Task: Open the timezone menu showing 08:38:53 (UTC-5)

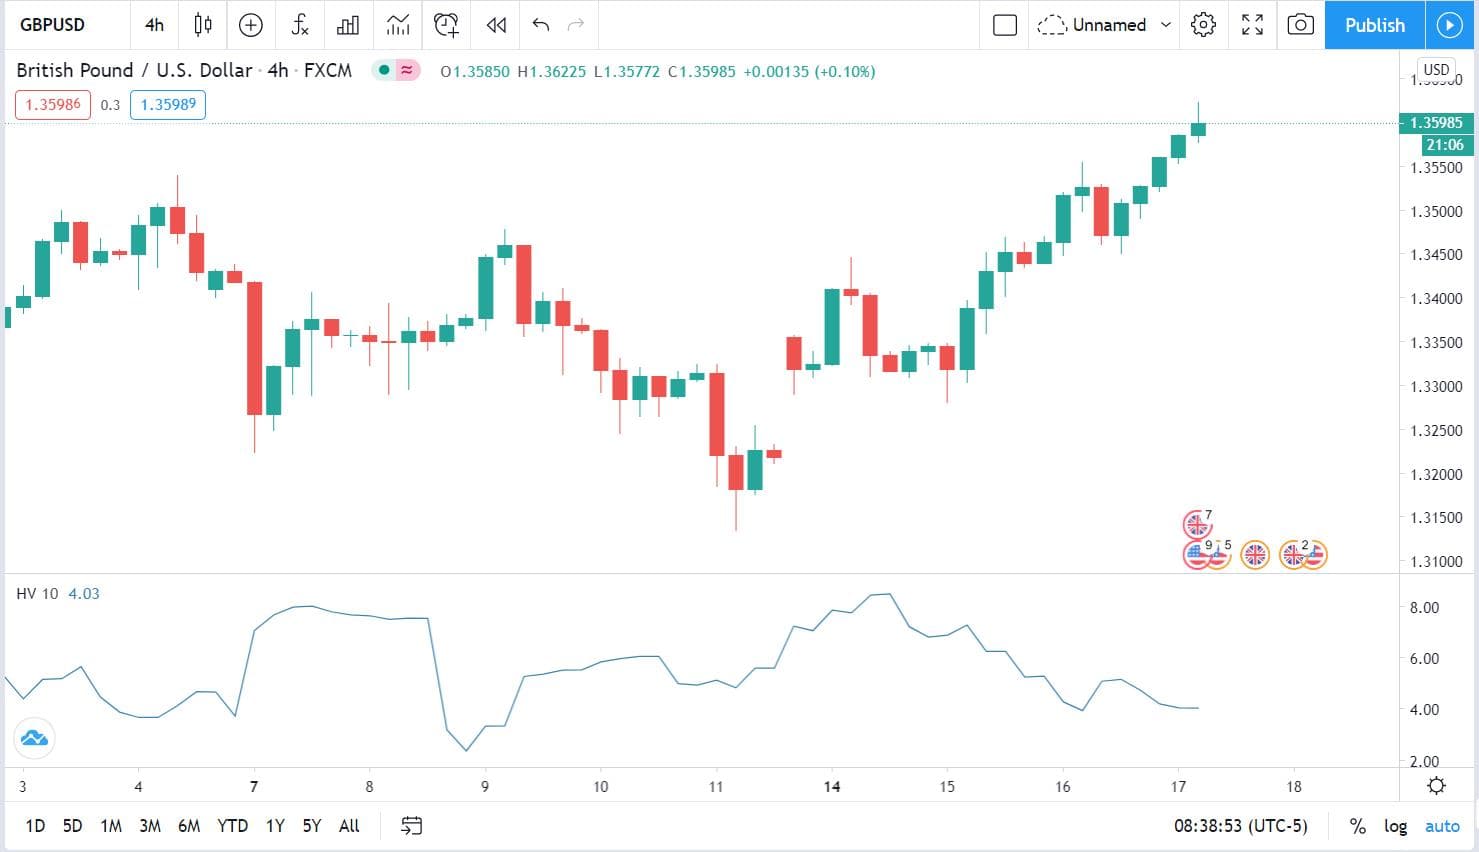Action: point(1241,826)
